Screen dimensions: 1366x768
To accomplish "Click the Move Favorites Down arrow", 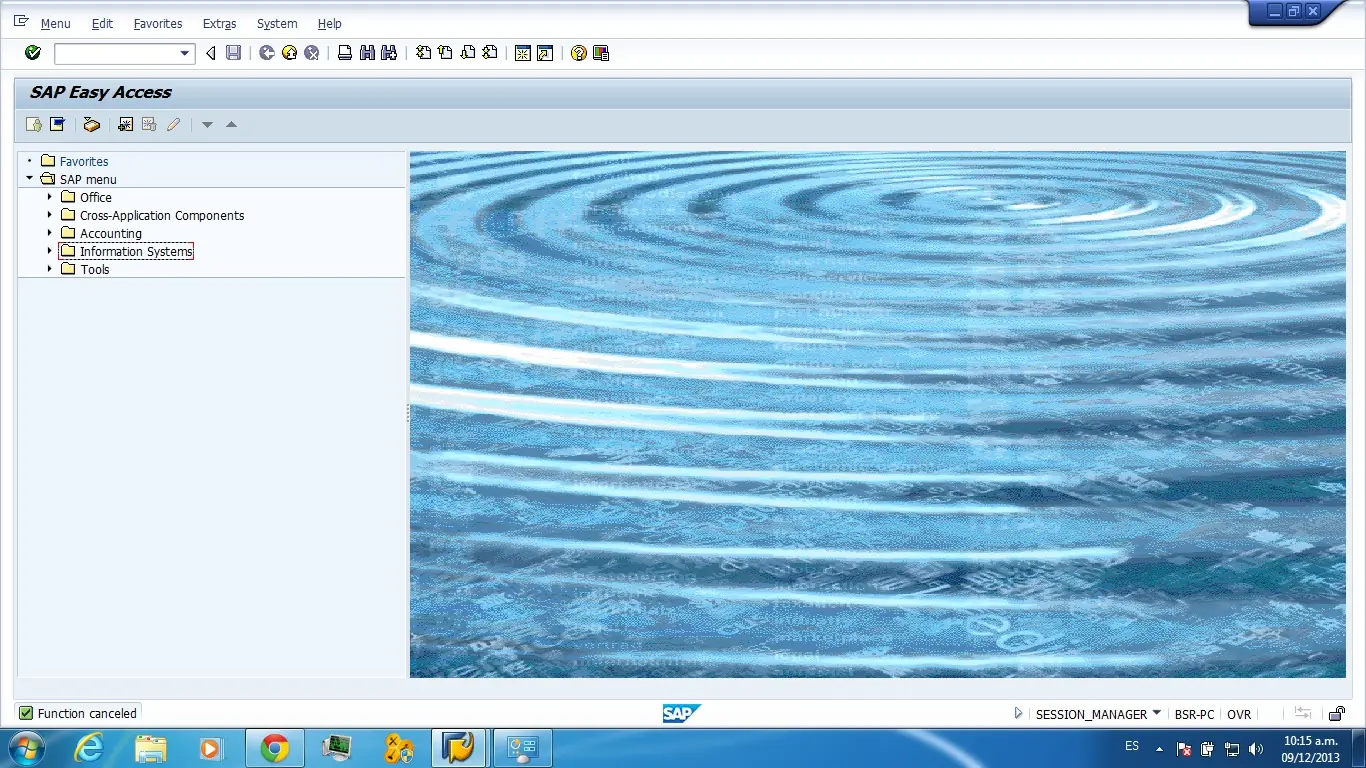I will [208, 125].
